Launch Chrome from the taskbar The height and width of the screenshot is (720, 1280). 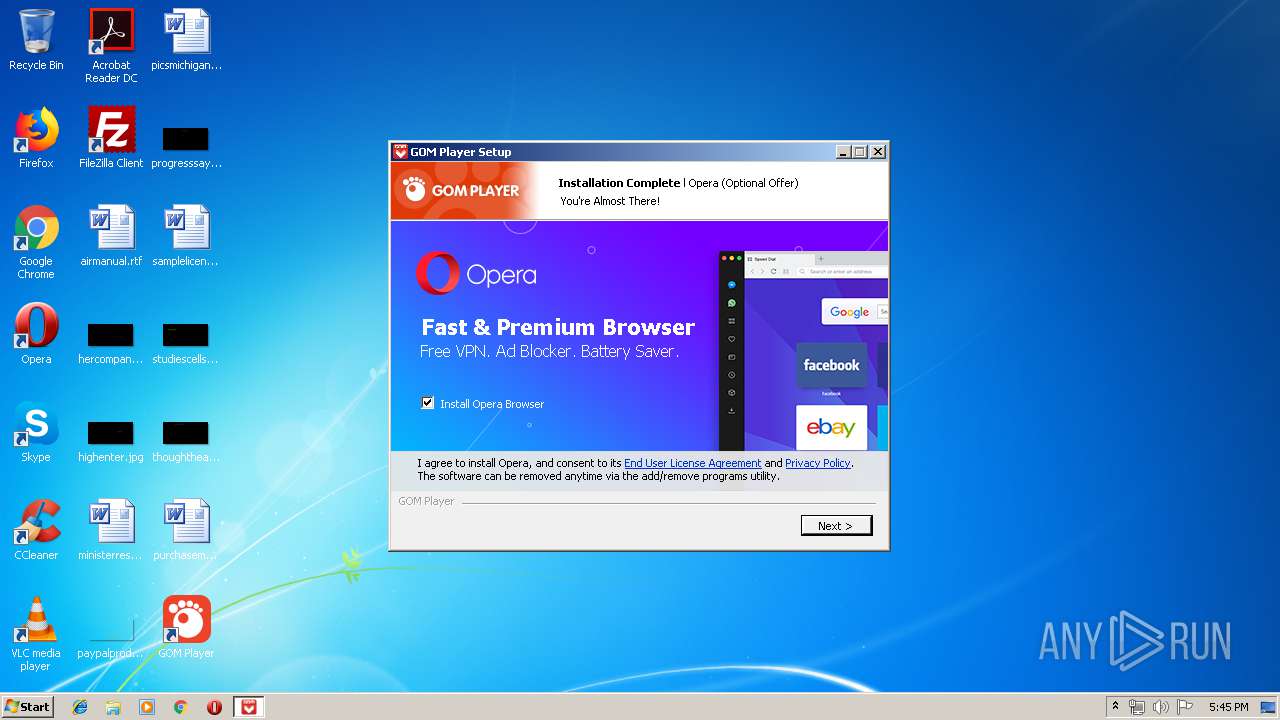pos(181,707)
